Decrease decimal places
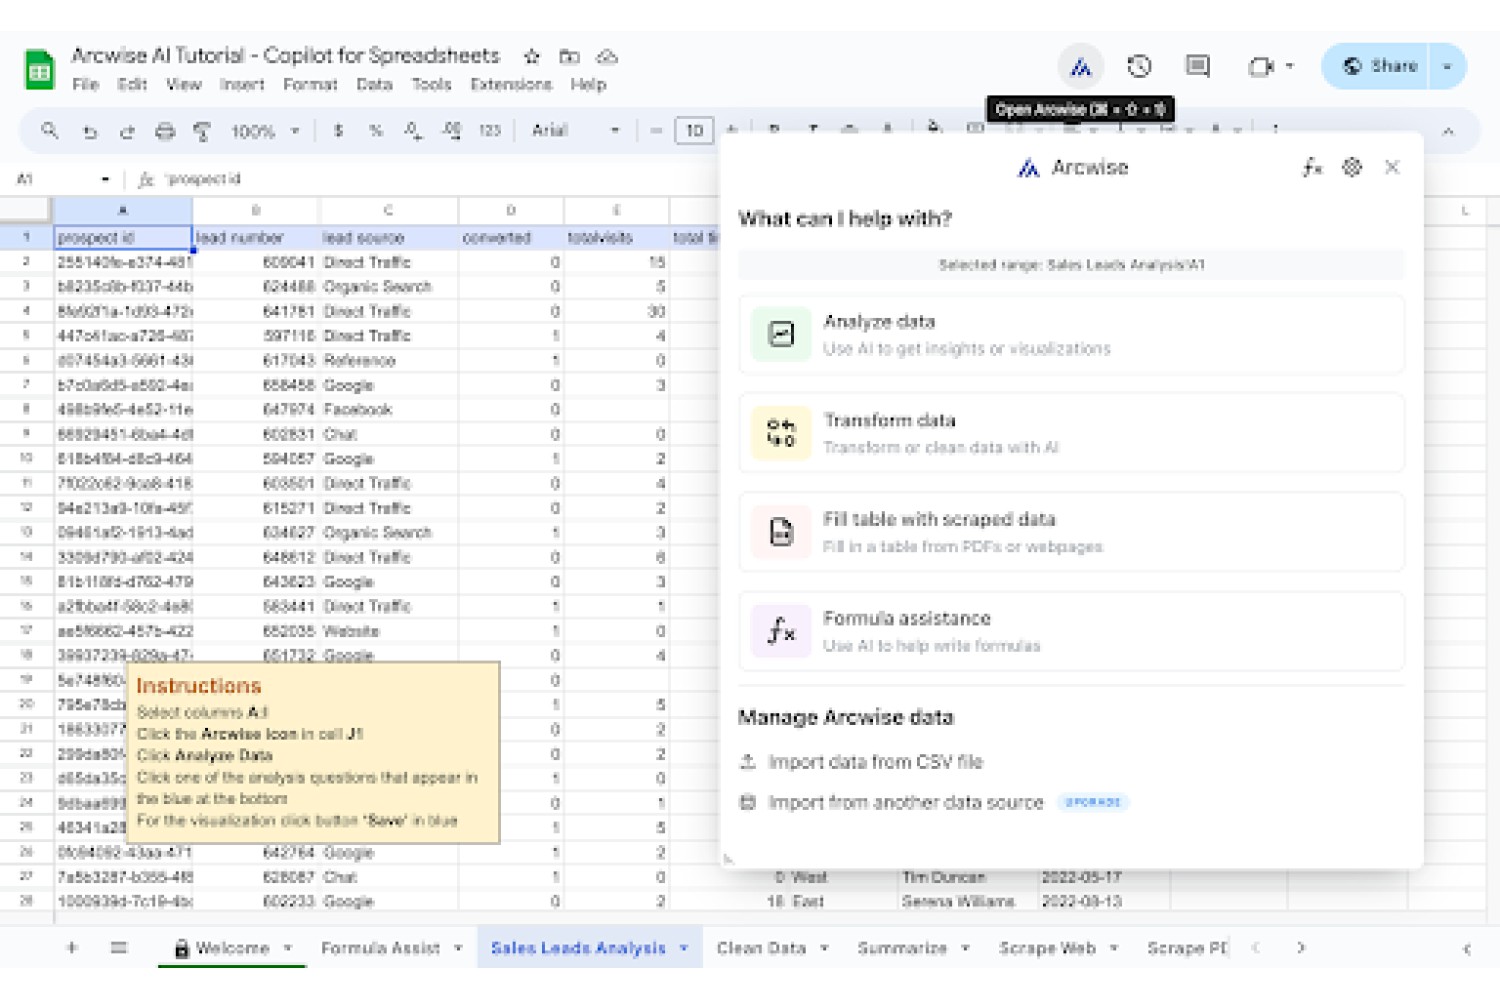The height and width of the screenshot is (1000, 1500). 413,131
